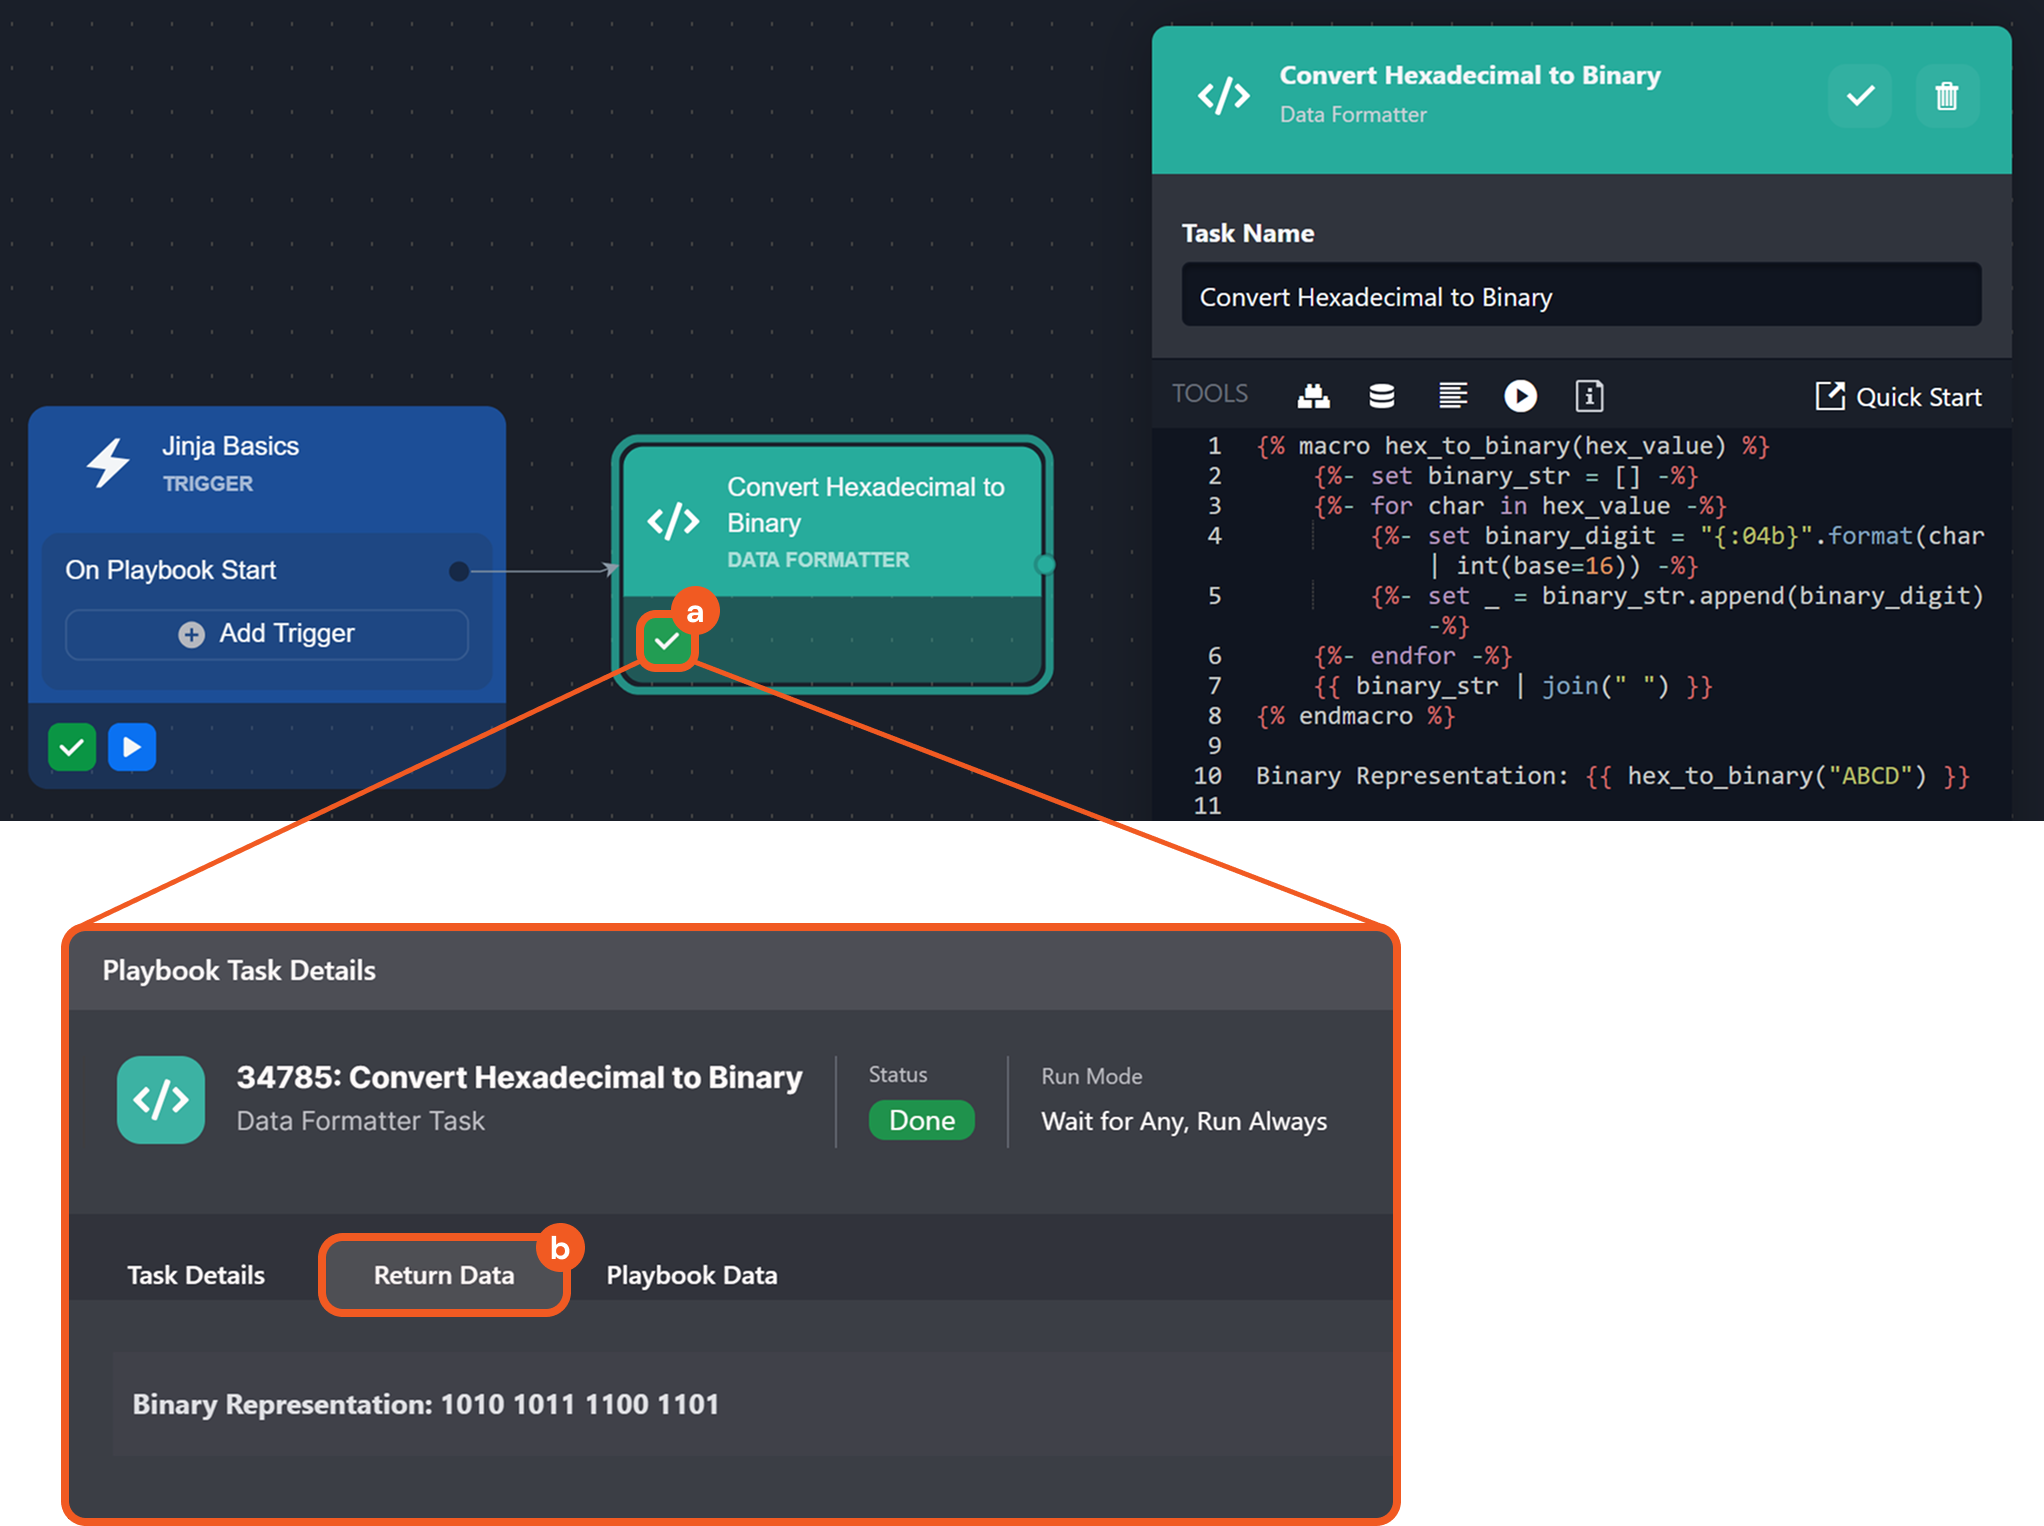Click the green check status on formatter node
Viewport: 2044px width, 1526px height.
[x=666, y=641]
